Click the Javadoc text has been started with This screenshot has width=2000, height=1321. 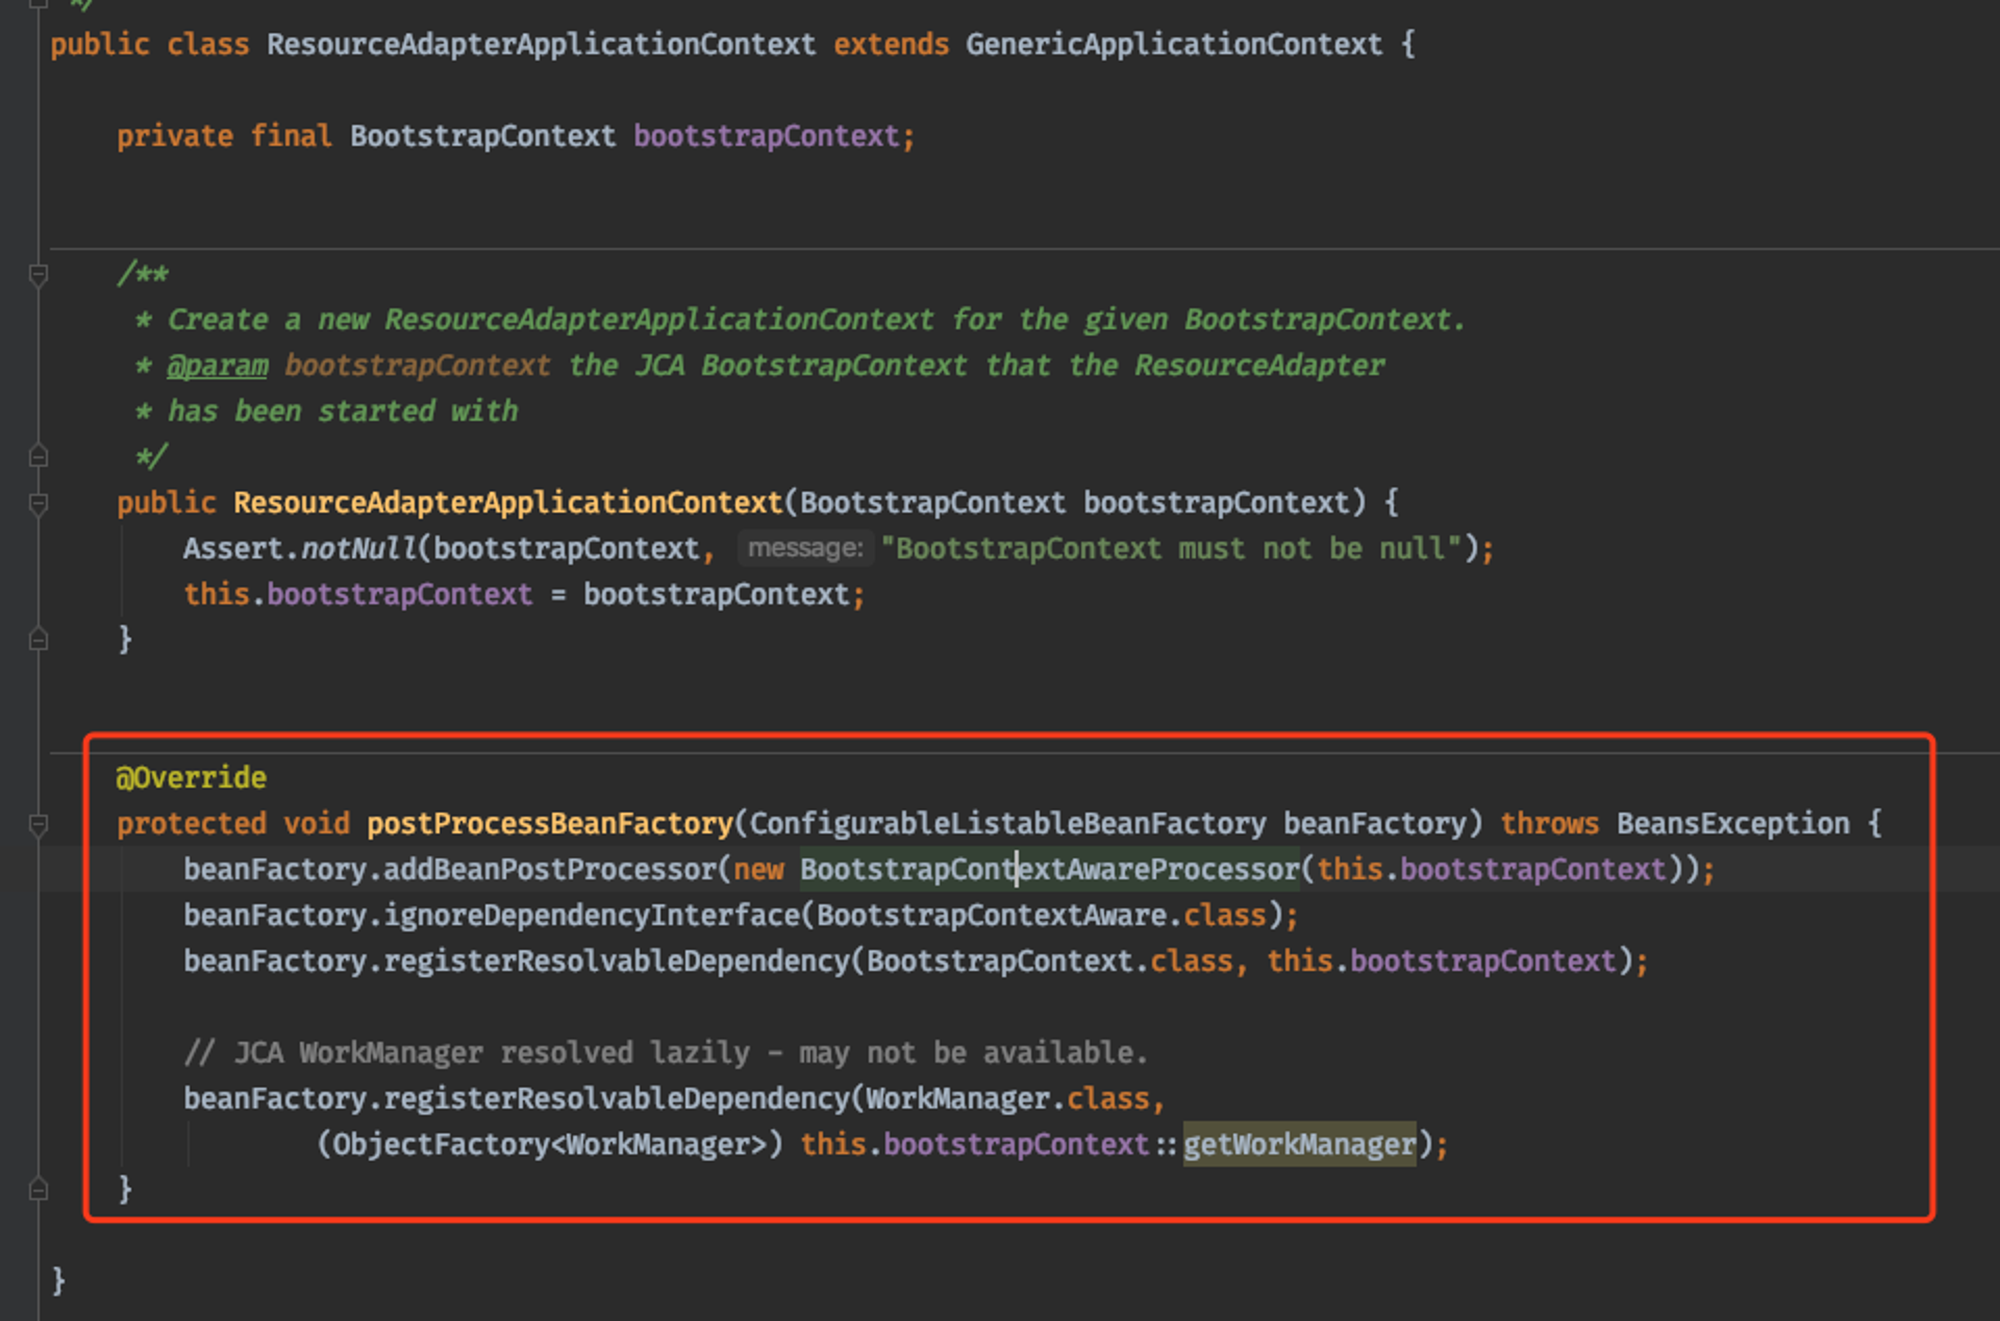point(342,412)
